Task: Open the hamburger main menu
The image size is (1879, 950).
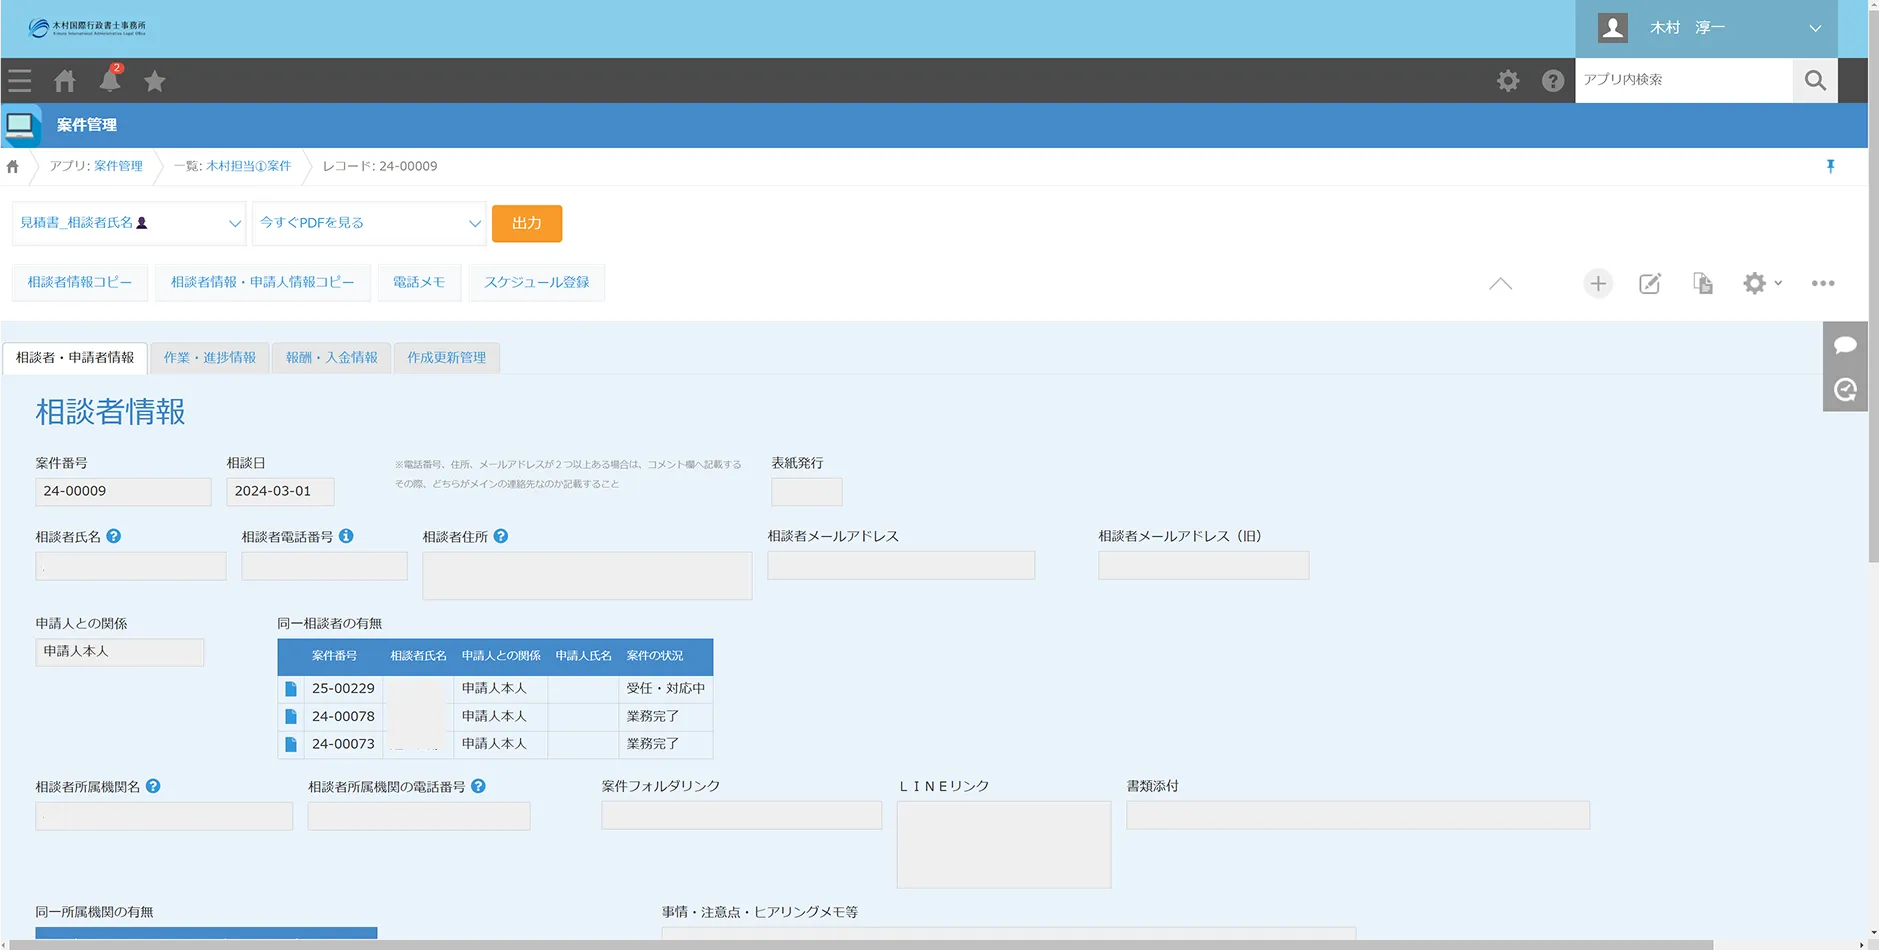Action: [19, 81]
